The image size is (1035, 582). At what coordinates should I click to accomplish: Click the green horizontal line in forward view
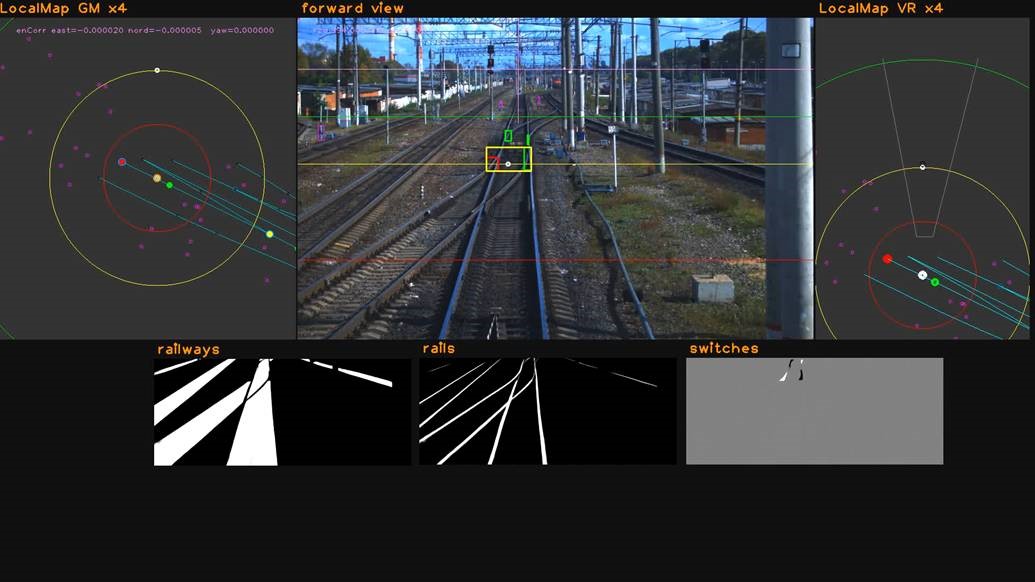pyautogui.click(x=555, y=117)
